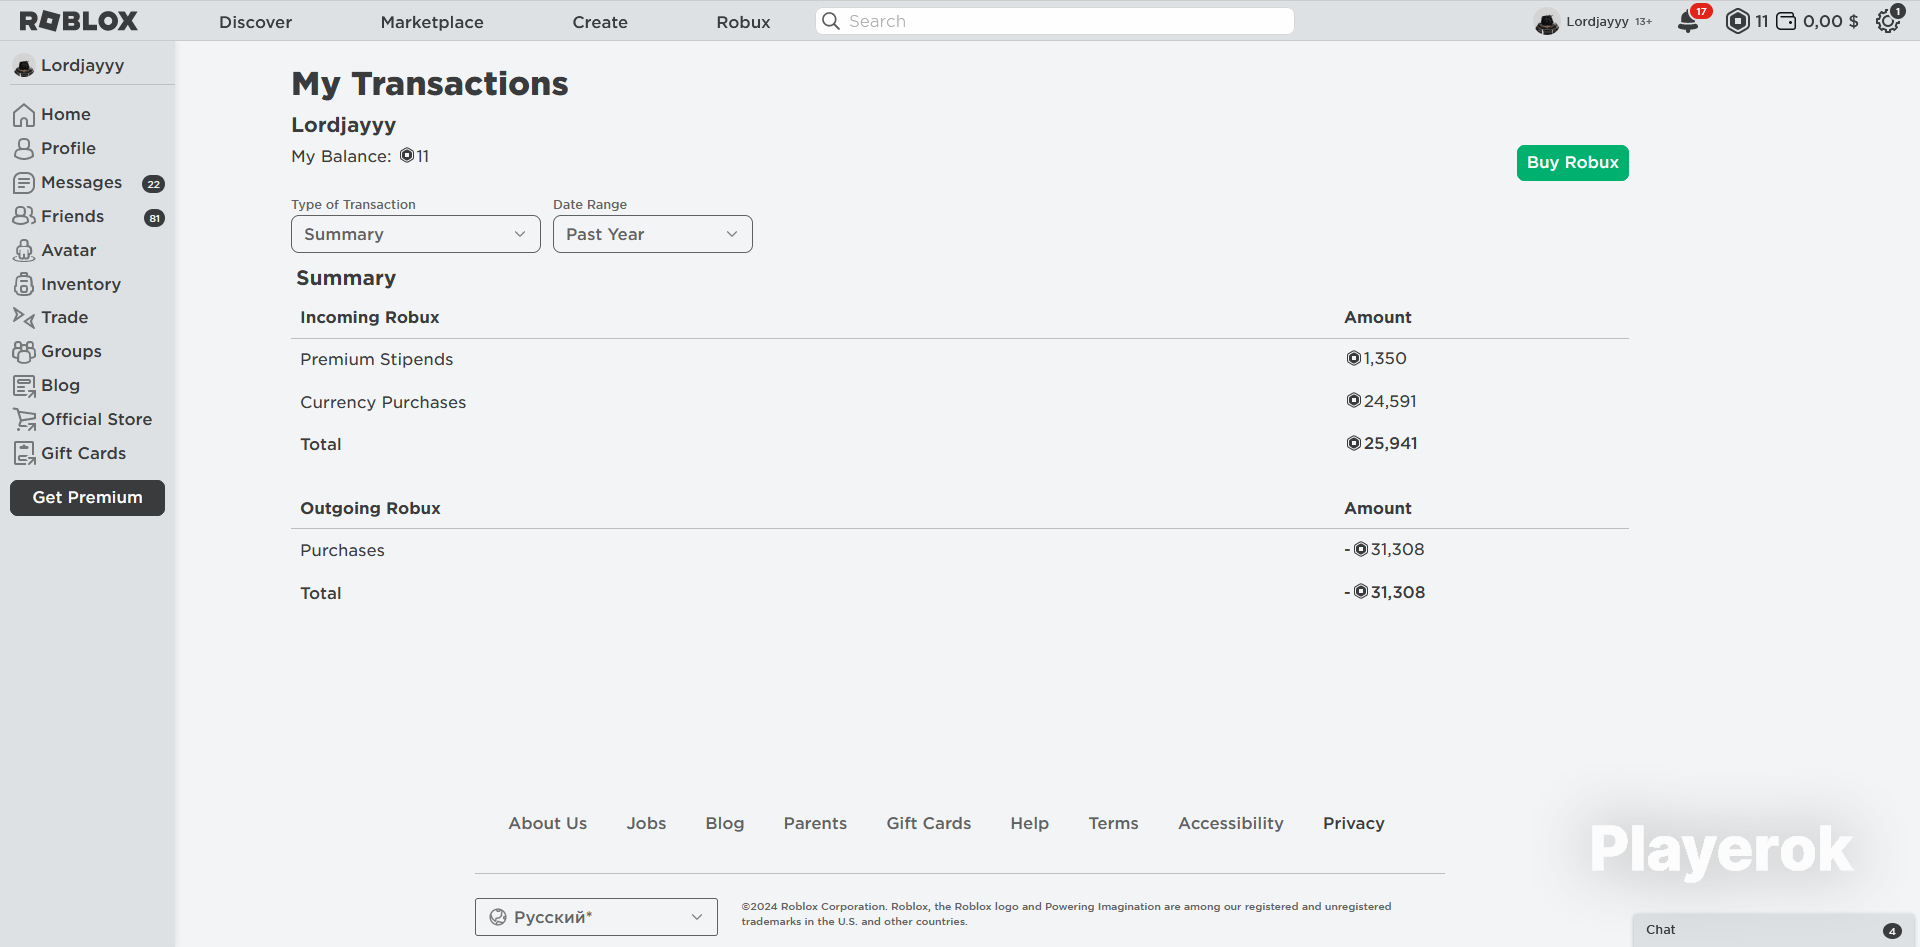The height and width of the screenshot is (947, 1920).
Task: Open Avatar from the sidebar
Action: [68, 250]
